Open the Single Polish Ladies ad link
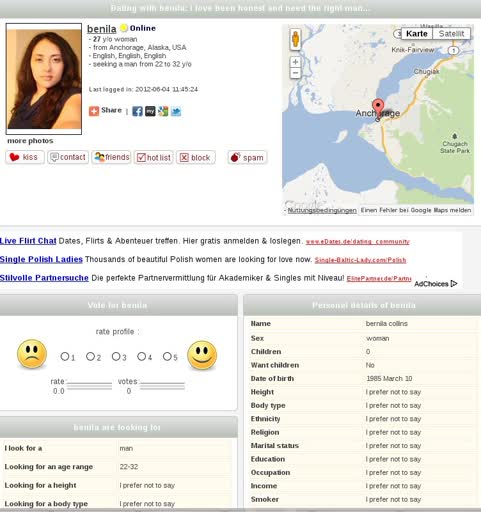 tap(41, 259)
